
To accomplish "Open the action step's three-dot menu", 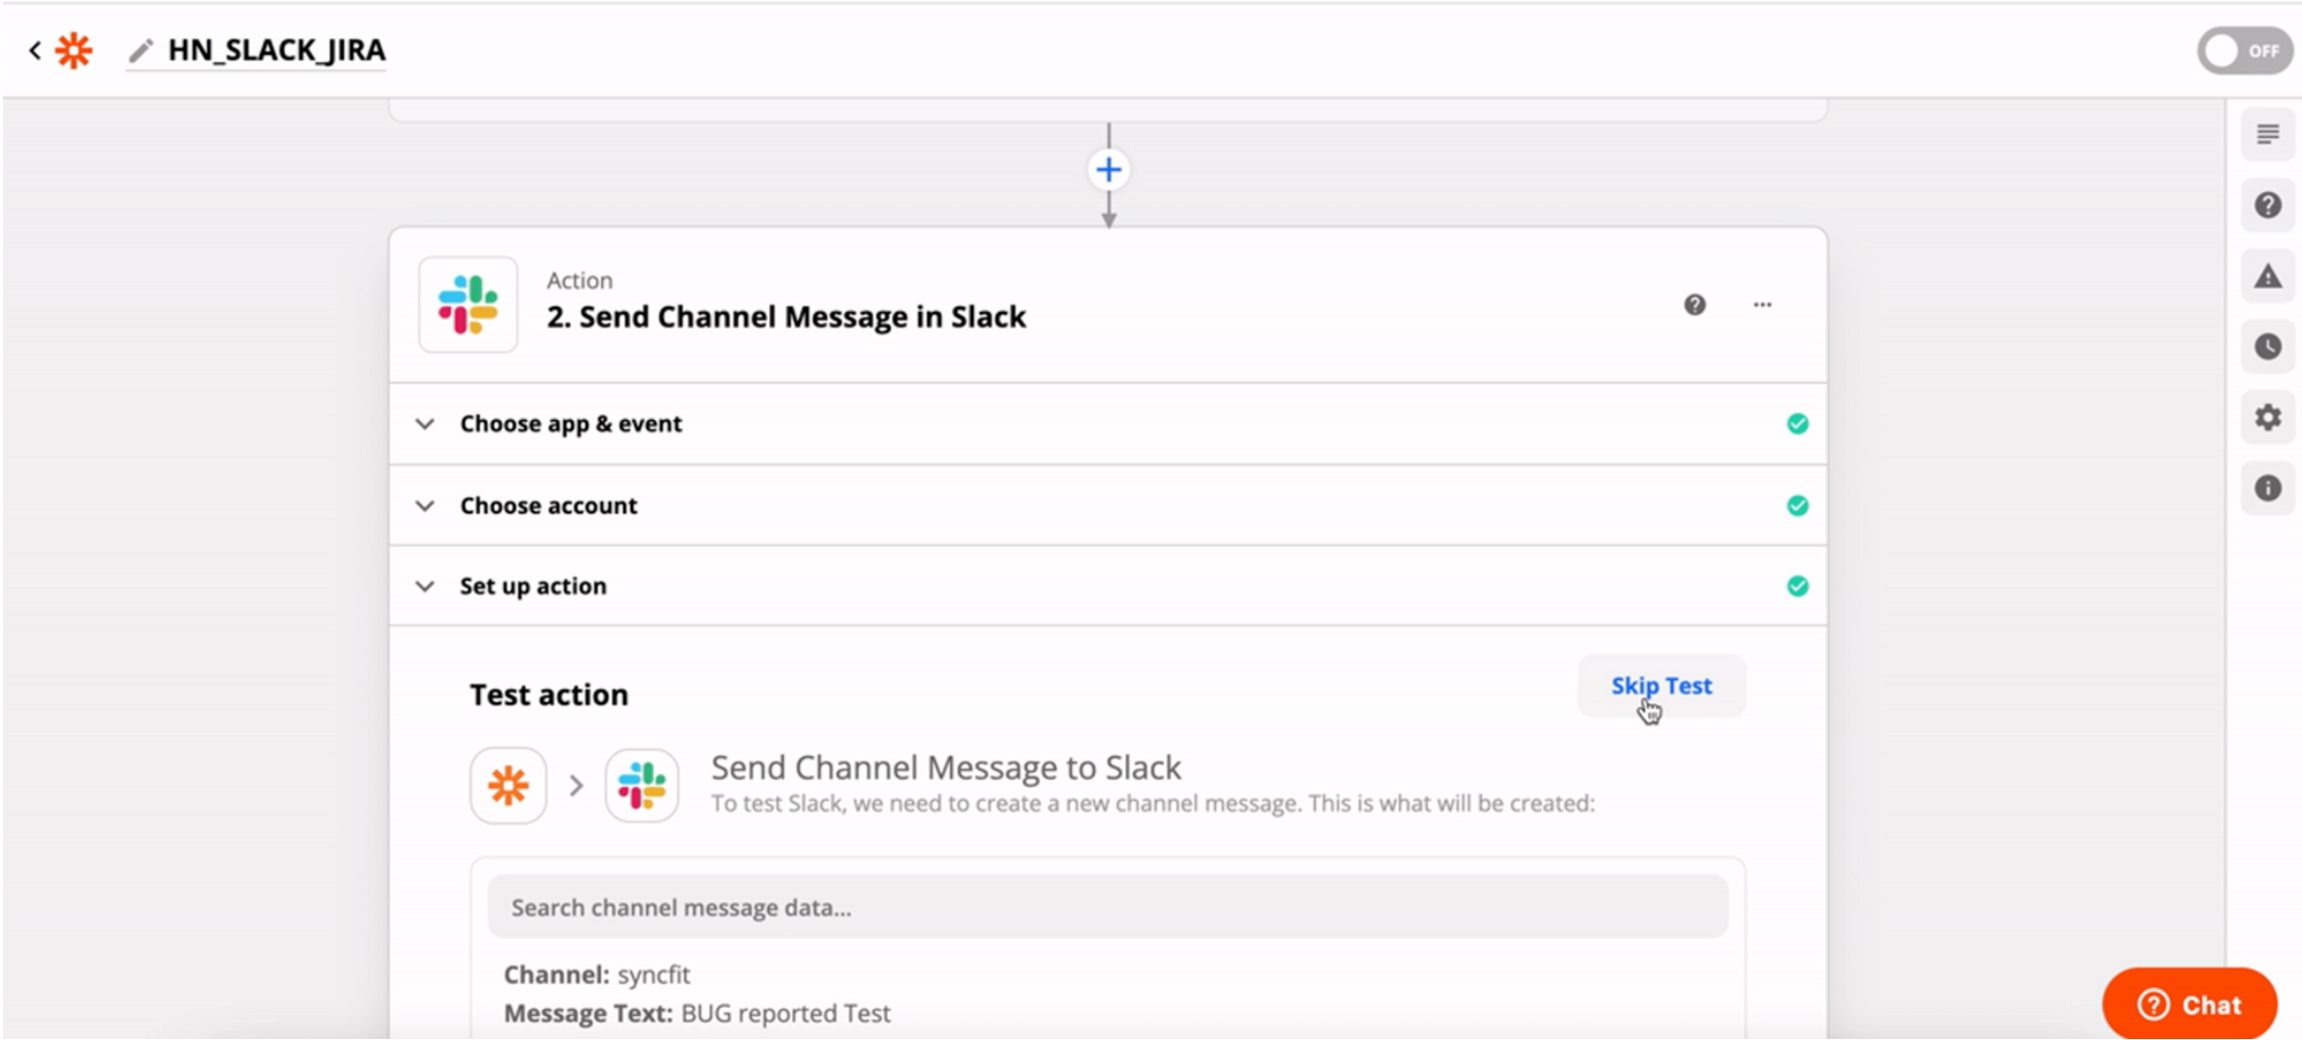I will [x=1762, y=305].
